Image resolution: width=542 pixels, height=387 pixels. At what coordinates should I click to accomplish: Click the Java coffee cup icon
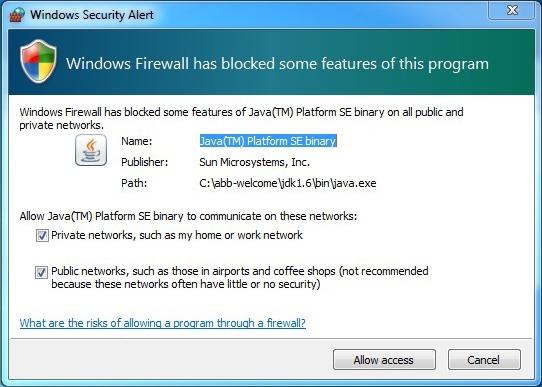[91, 150]
